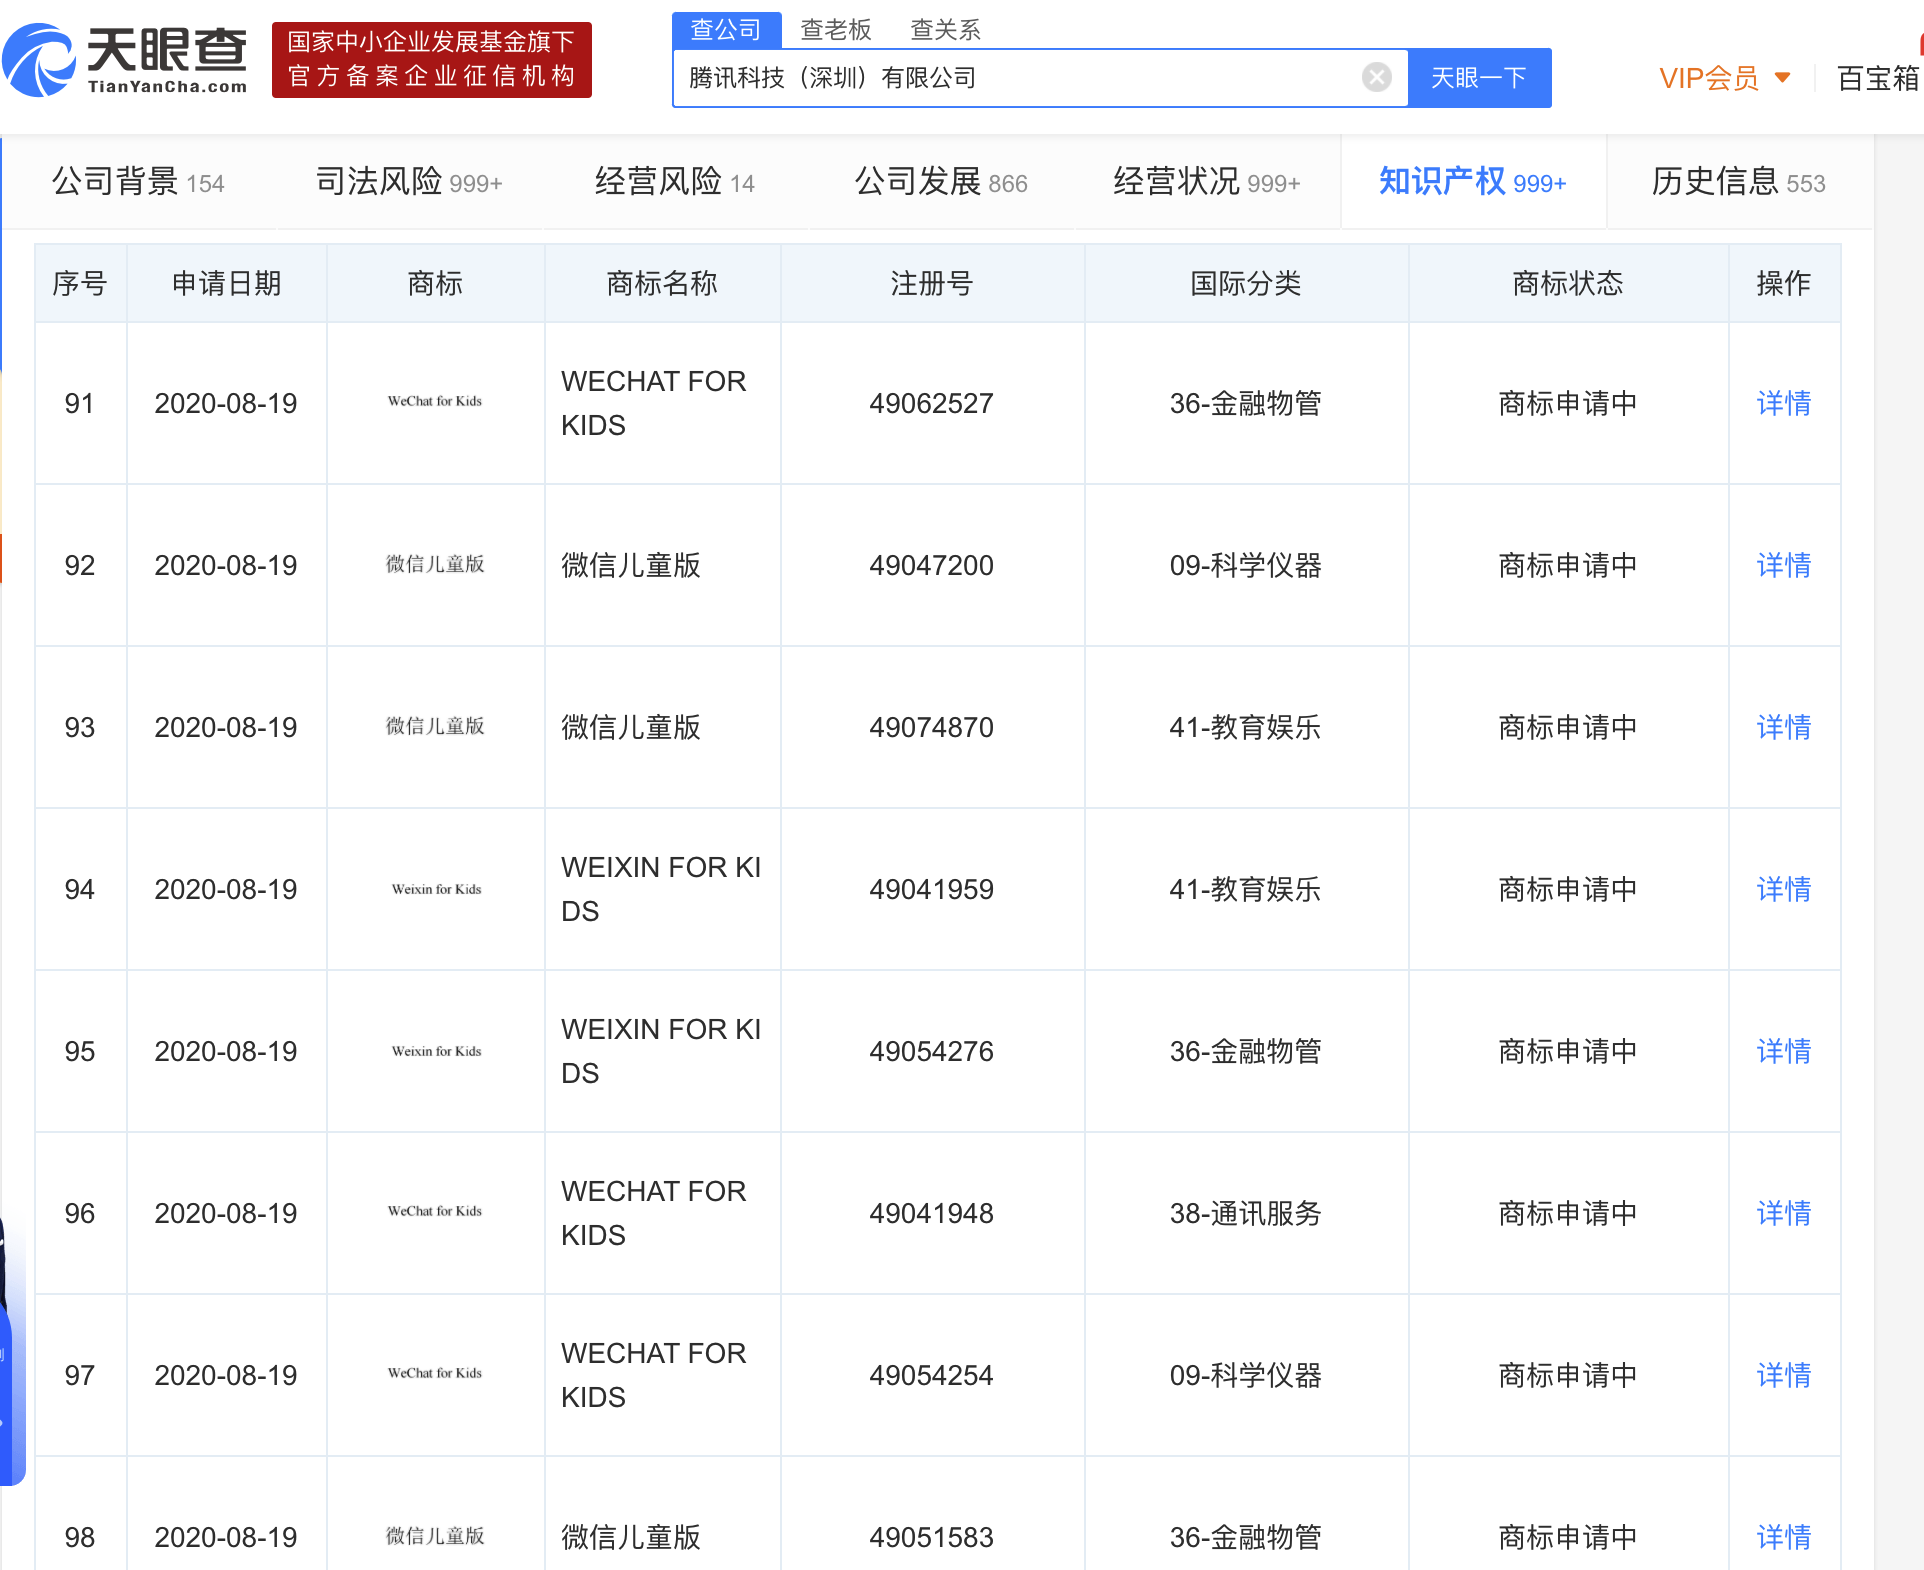Open 详情 link for row 96 trademark

1783,1213
